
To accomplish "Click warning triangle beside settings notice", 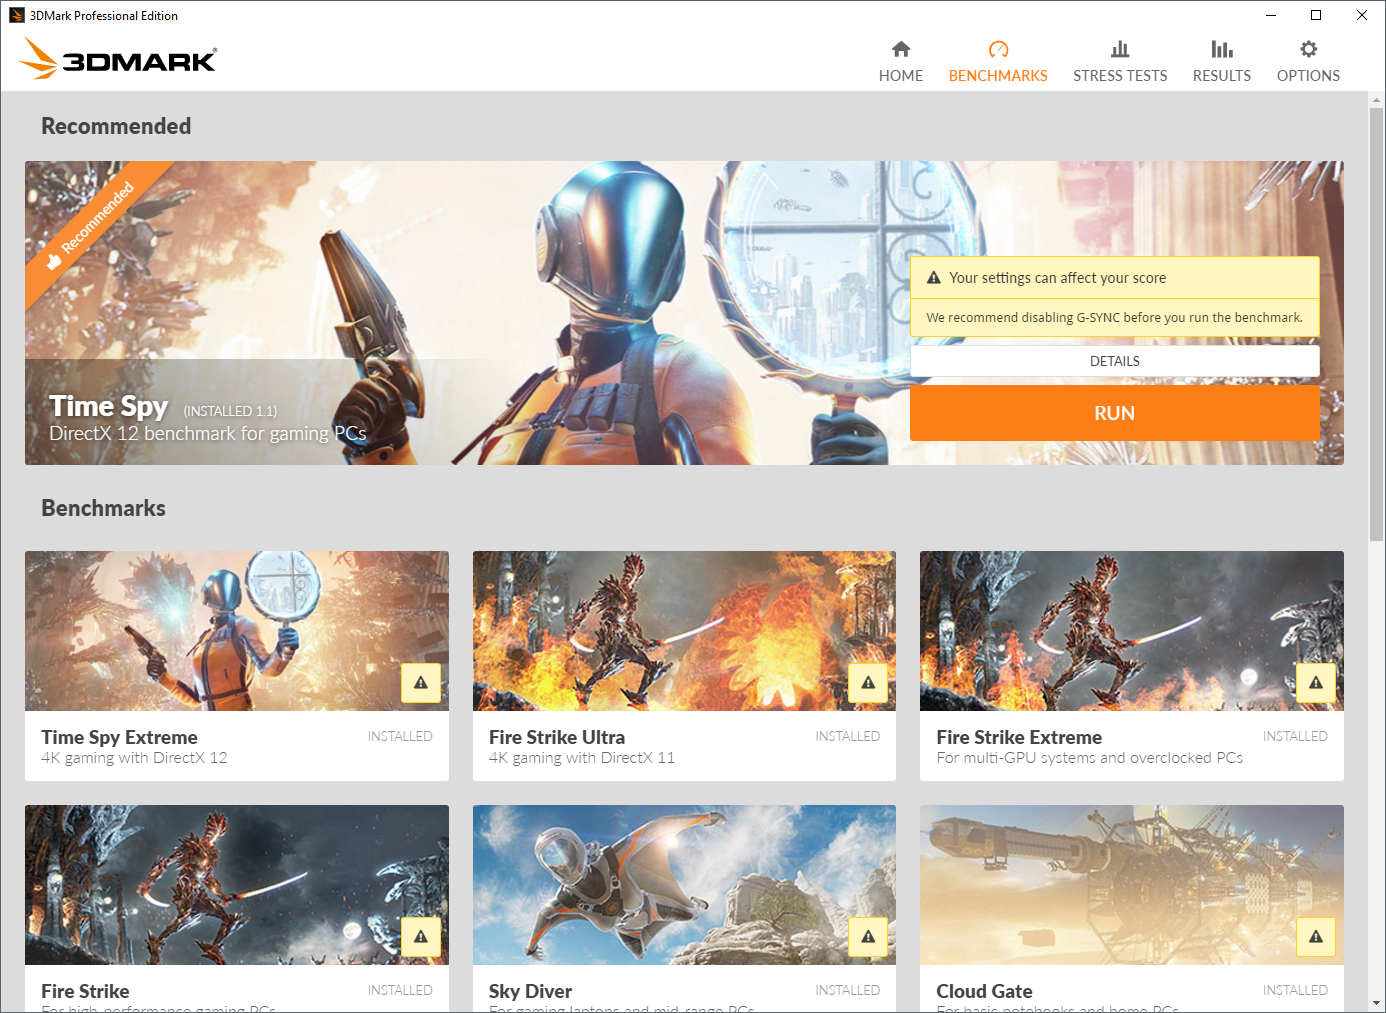I will pos(934,278).
